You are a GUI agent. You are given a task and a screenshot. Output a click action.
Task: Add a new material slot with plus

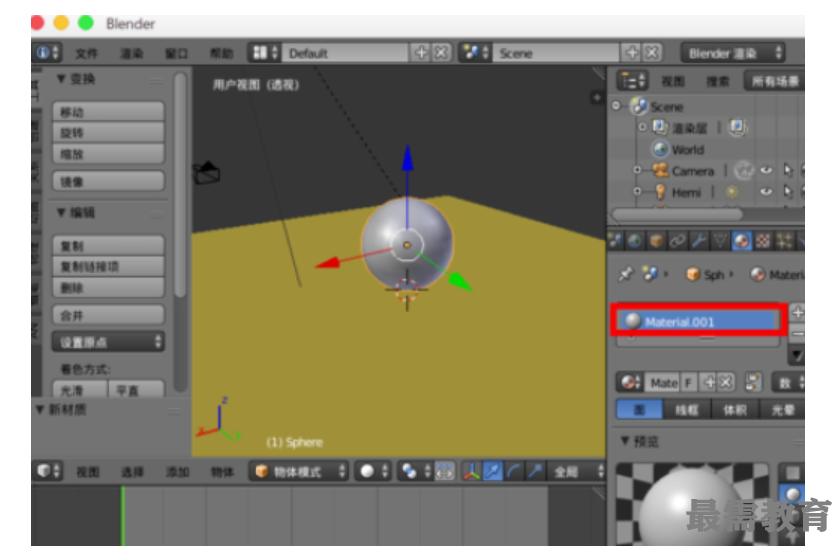tap(797, 313)
